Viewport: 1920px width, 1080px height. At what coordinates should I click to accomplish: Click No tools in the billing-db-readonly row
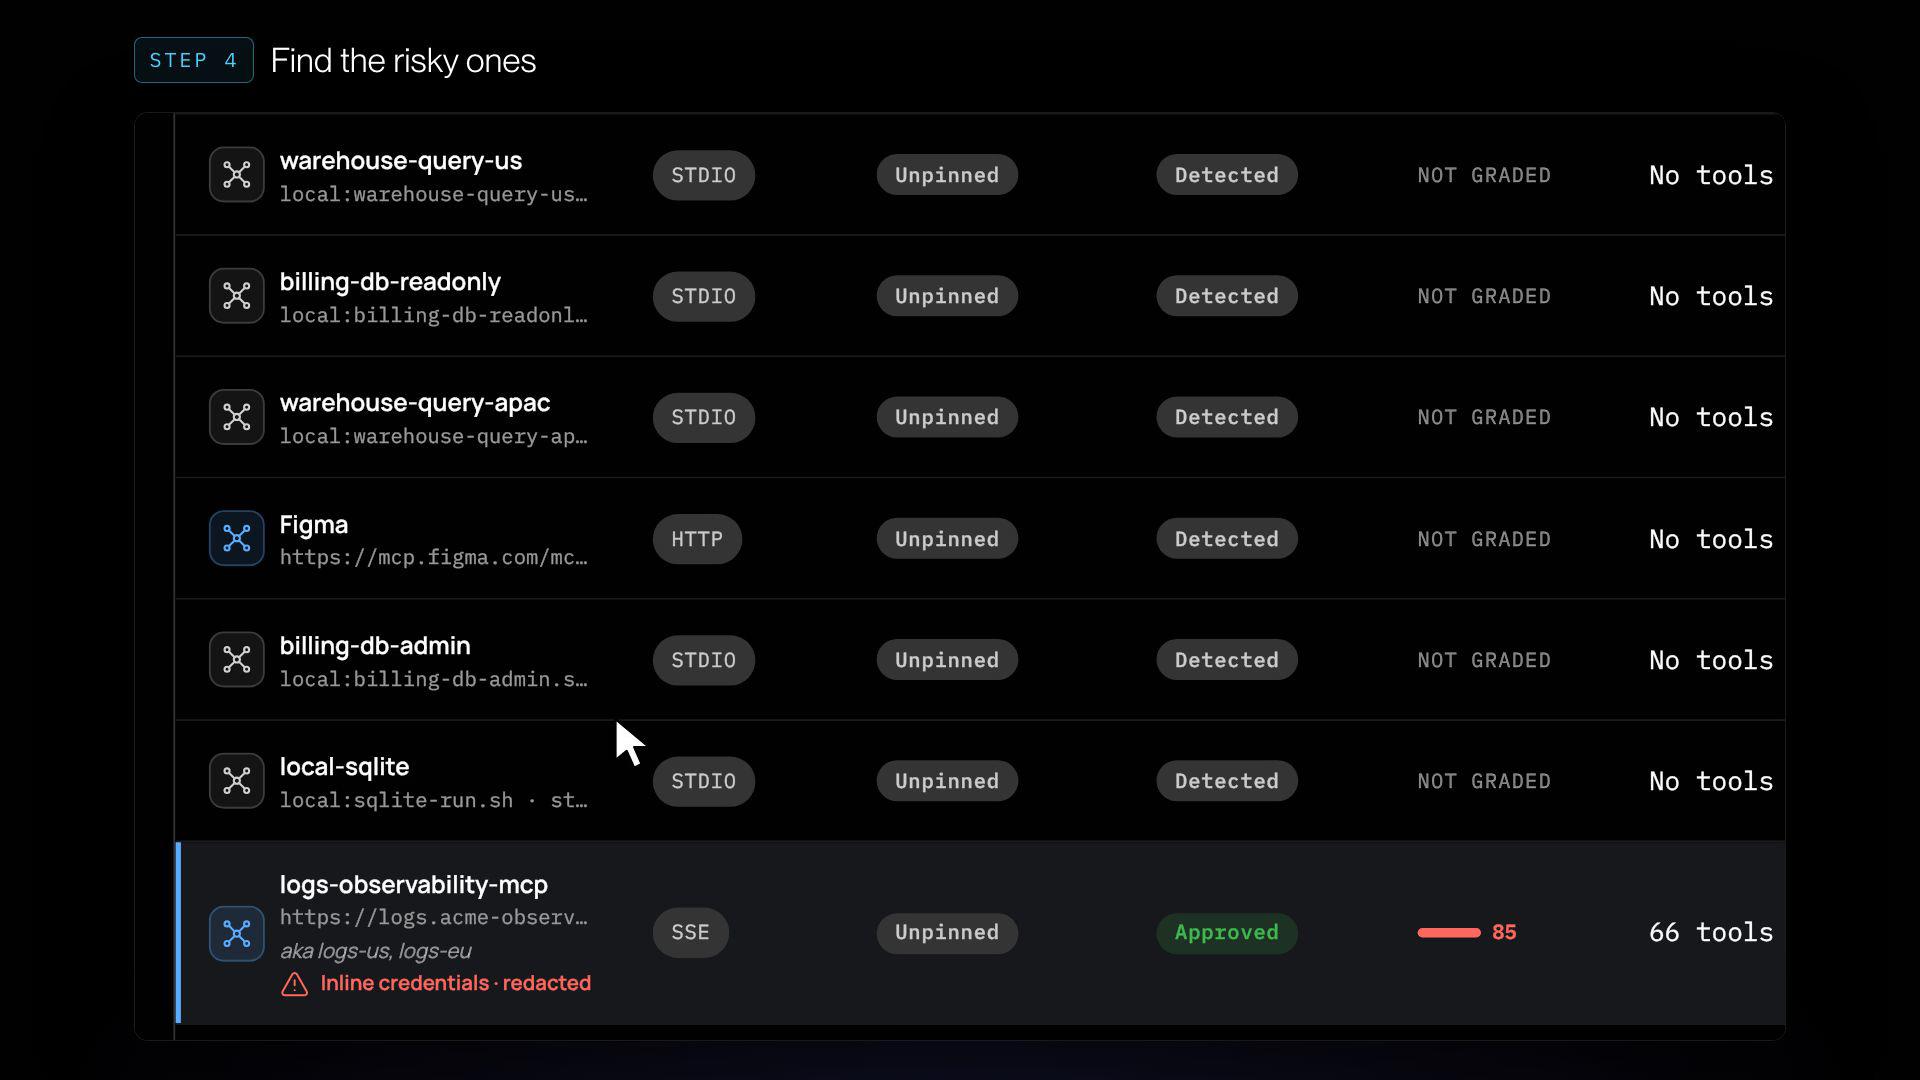pyautogui.click(x=1711, y=296)
